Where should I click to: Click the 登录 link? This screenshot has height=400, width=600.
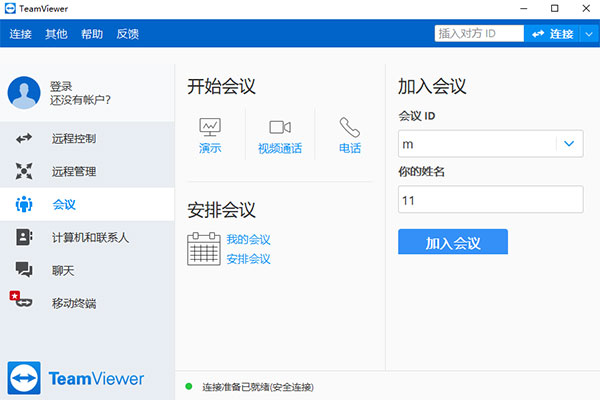coord(61,86)
